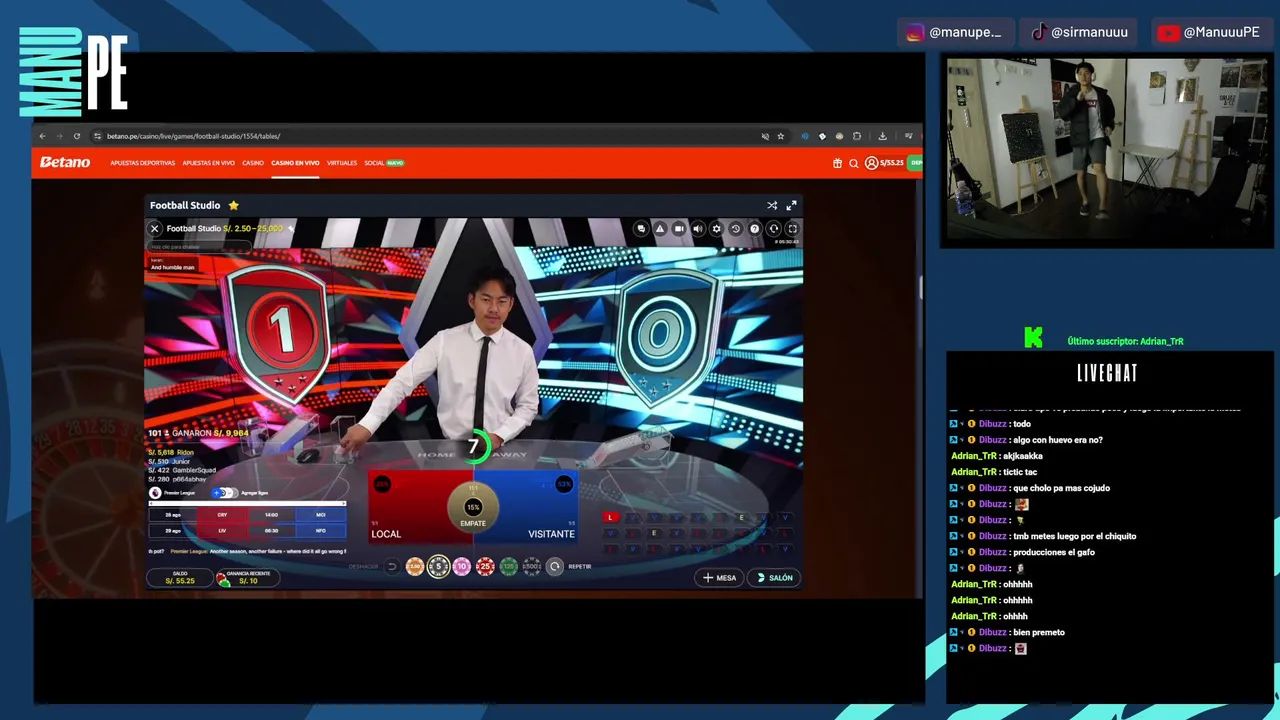Screen dimensions: 1280x720
Task: Open the Social menu item
Action: point(374,163)
